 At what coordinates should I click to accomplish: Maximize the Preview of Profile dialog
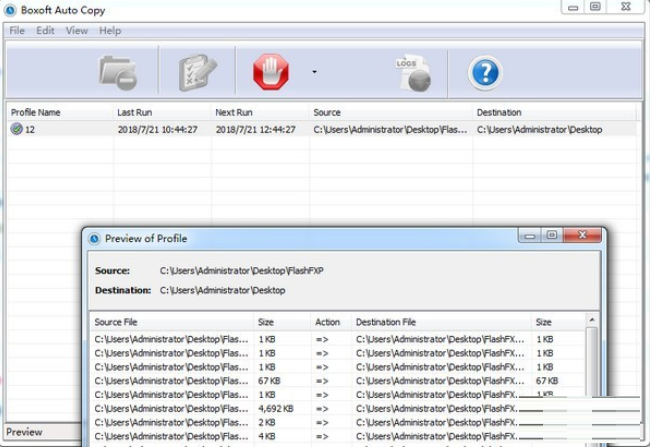(x=552, y=235)
